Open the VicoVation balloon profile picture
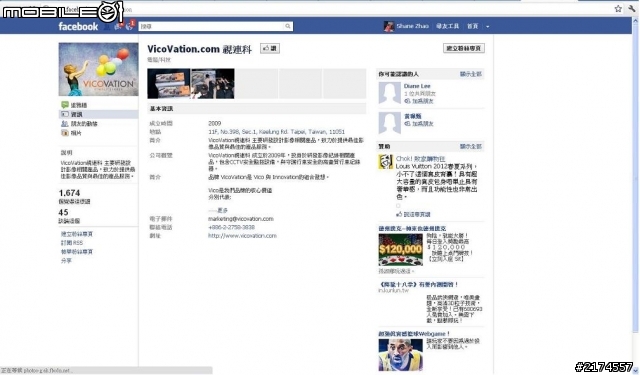 pyautogui.click(x=98, y=69)
